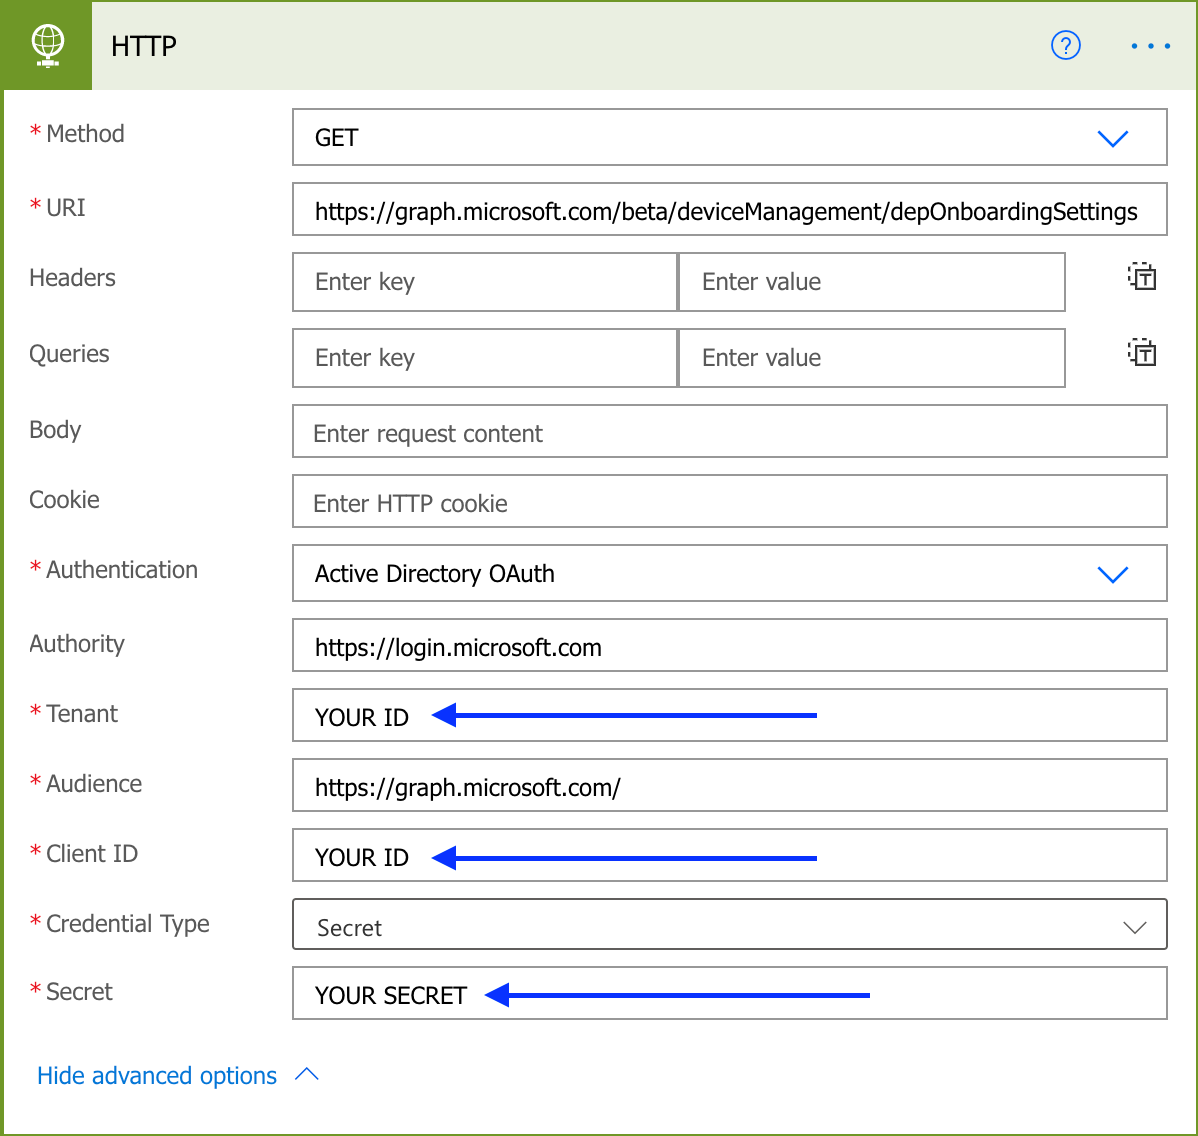Select the Cookie input field

point(729,502)
